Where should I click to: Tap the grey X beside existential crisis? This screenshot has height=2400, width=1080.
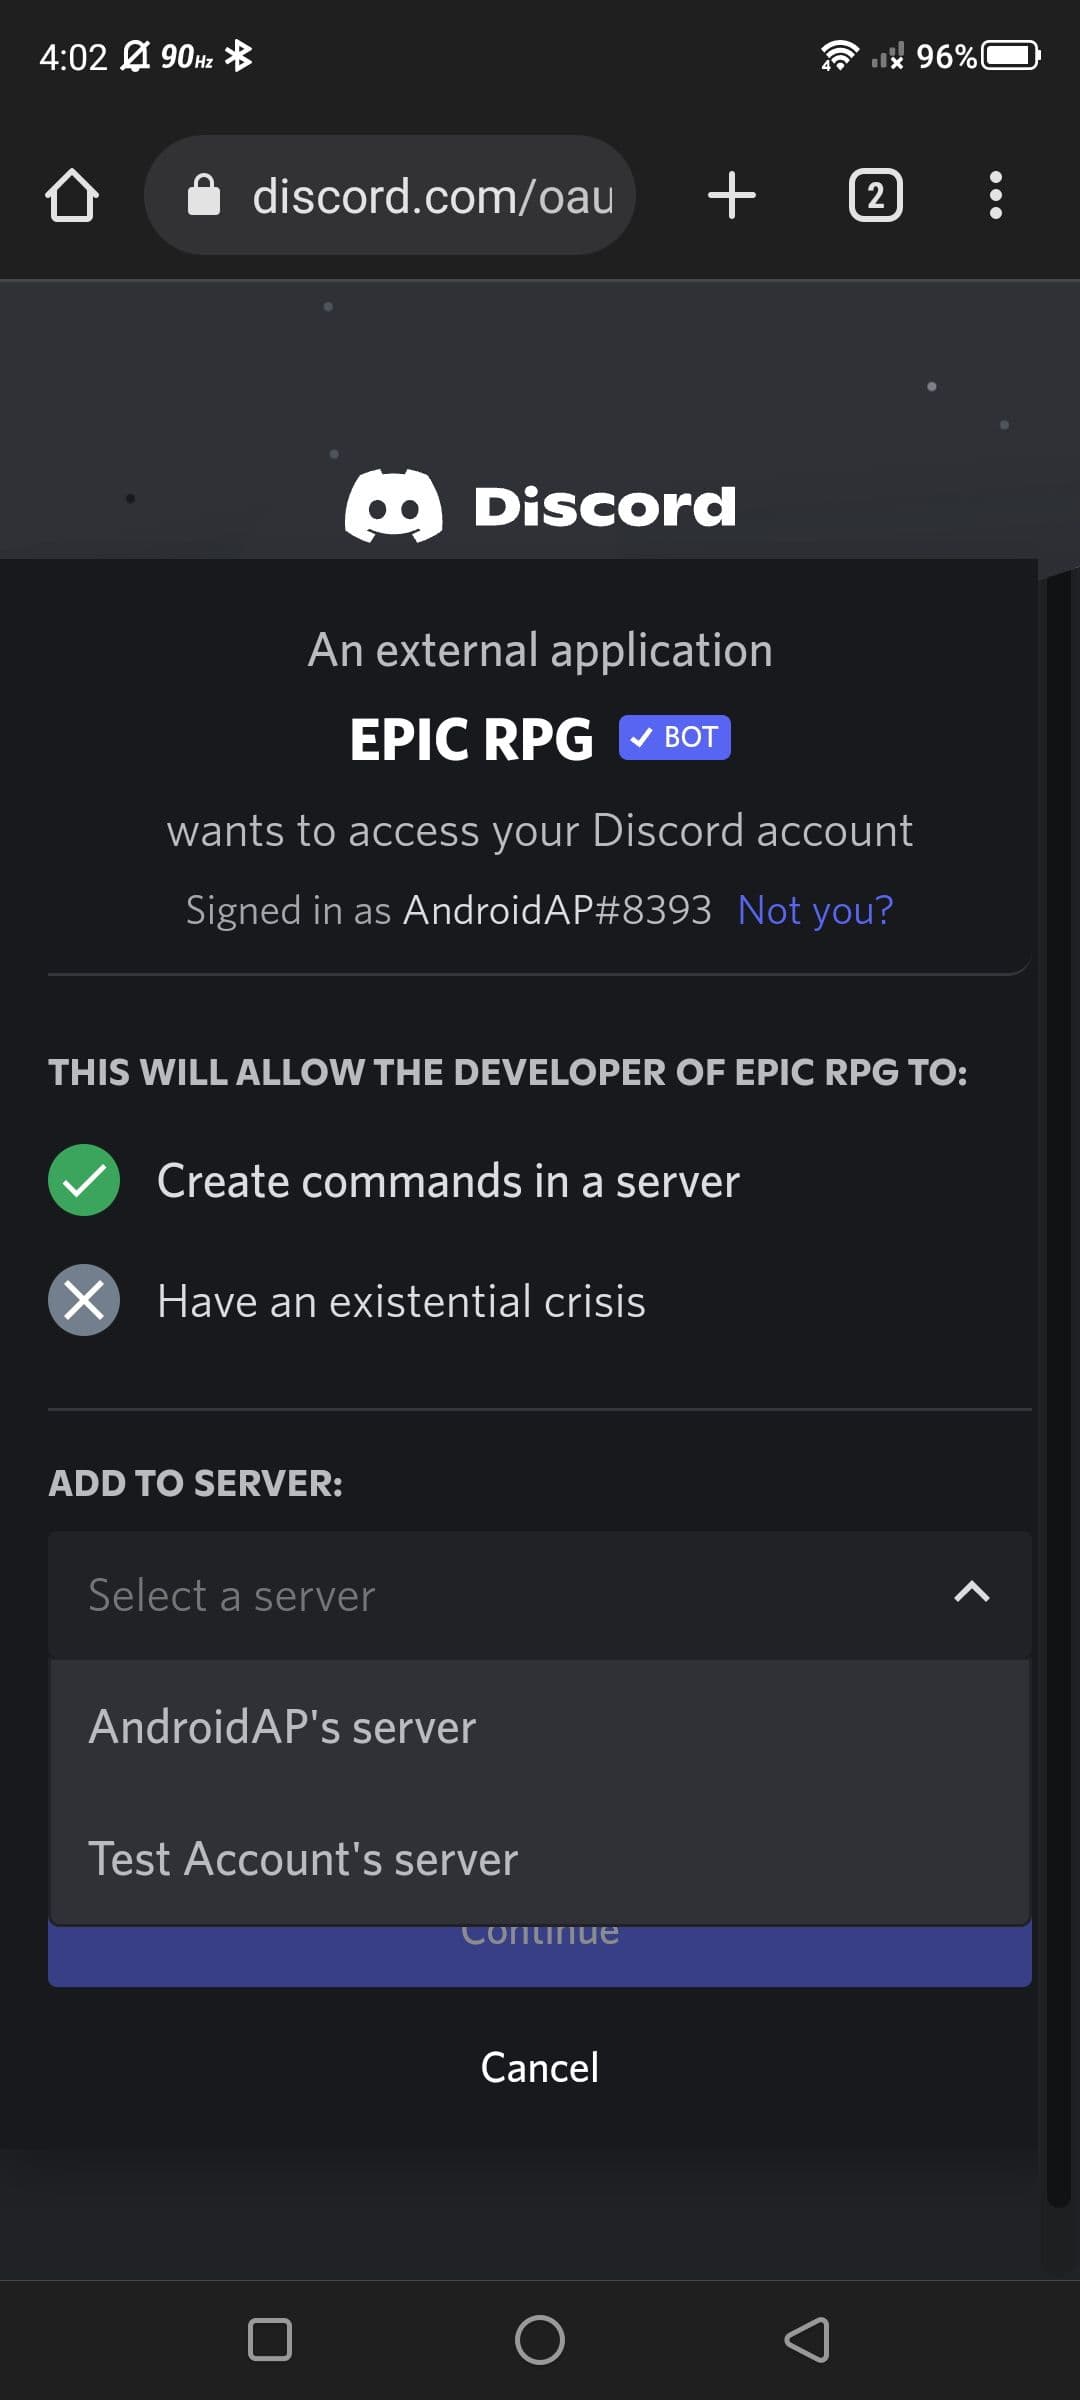(x=84, y=1300)
